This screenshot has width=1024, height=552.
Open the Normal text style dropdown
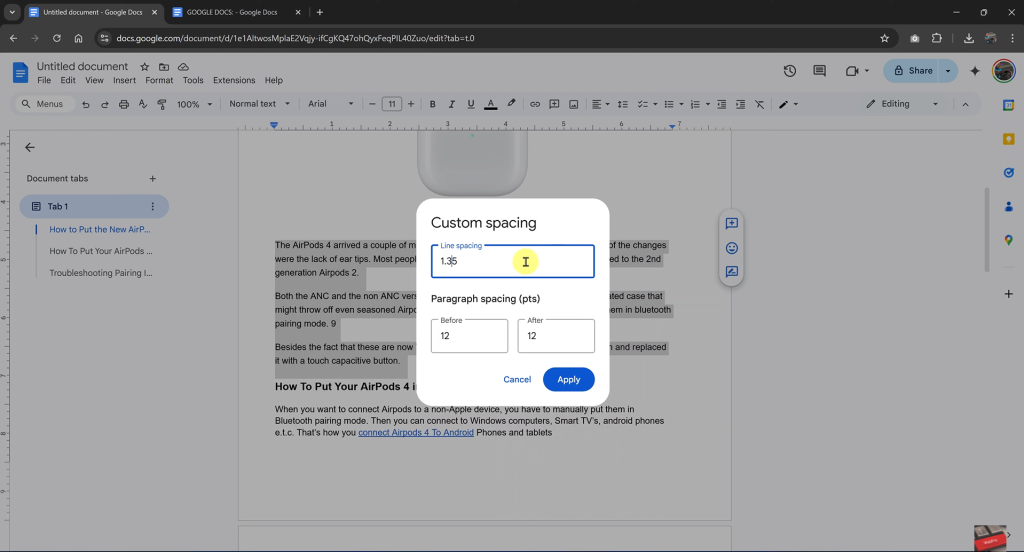259,104
